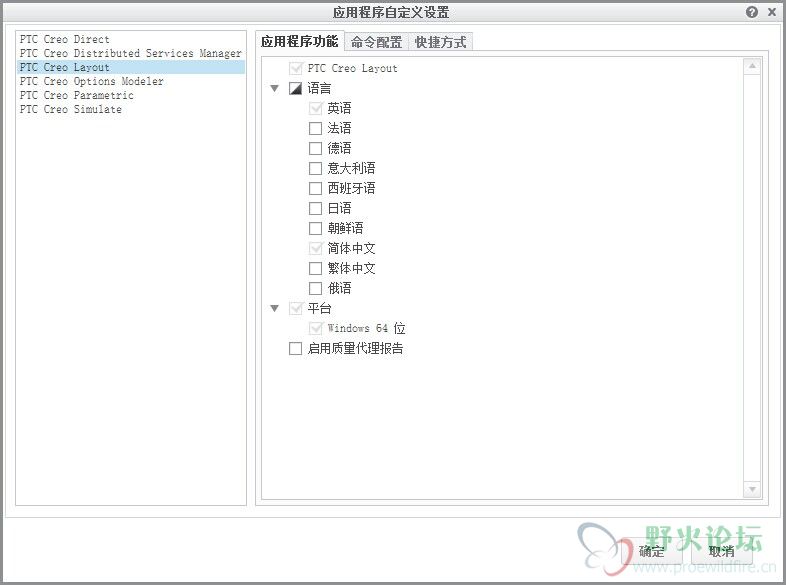
Task: Select PTC Creo Simulate in the list
Action: pos(131,109)
